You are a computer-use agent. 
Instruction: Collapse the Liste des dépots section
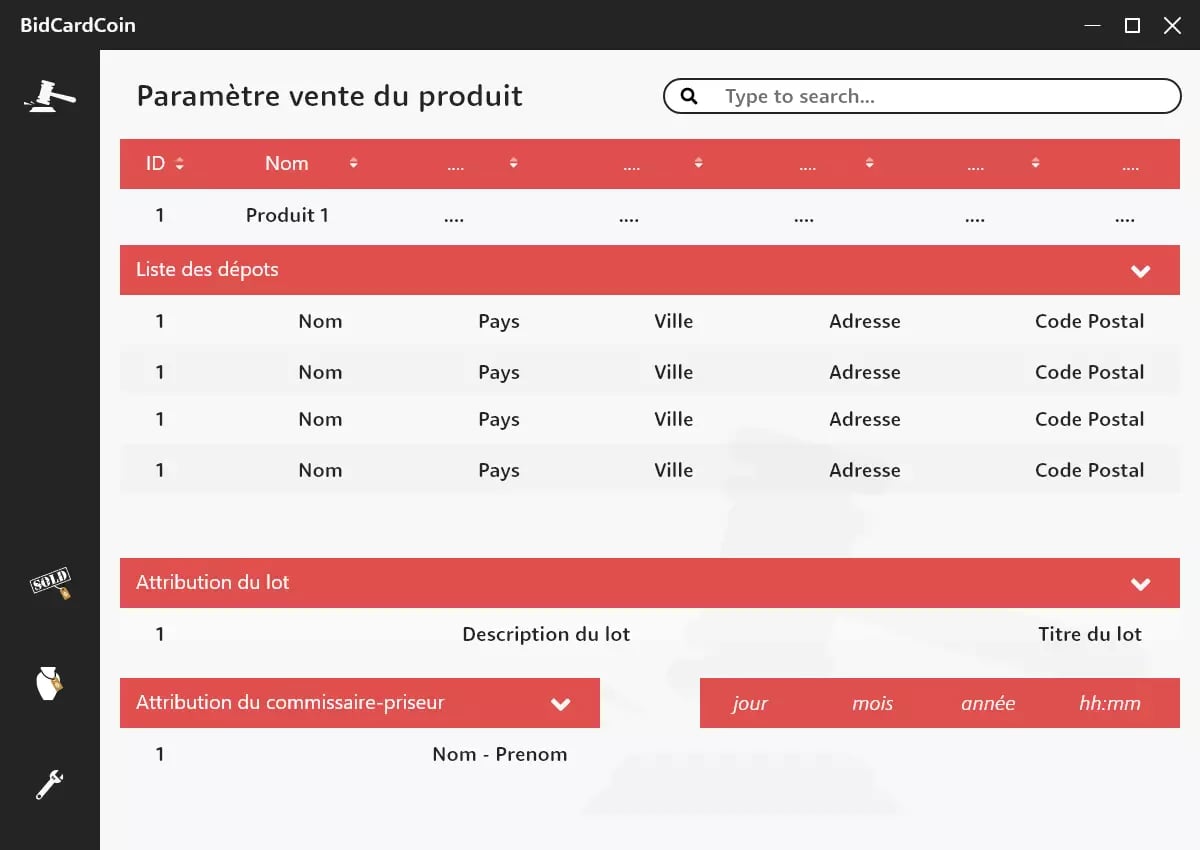point(1140,271)
